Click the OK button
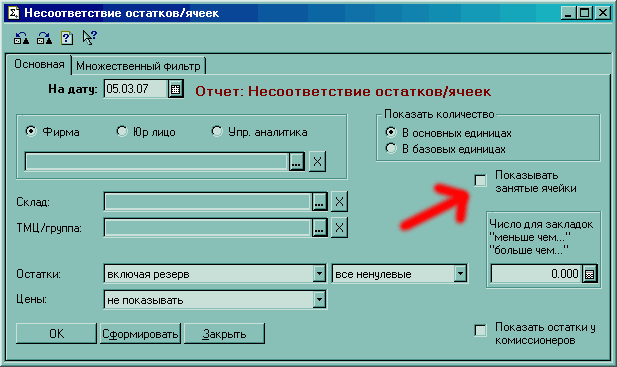617x367 pixels. click(56, 334)
